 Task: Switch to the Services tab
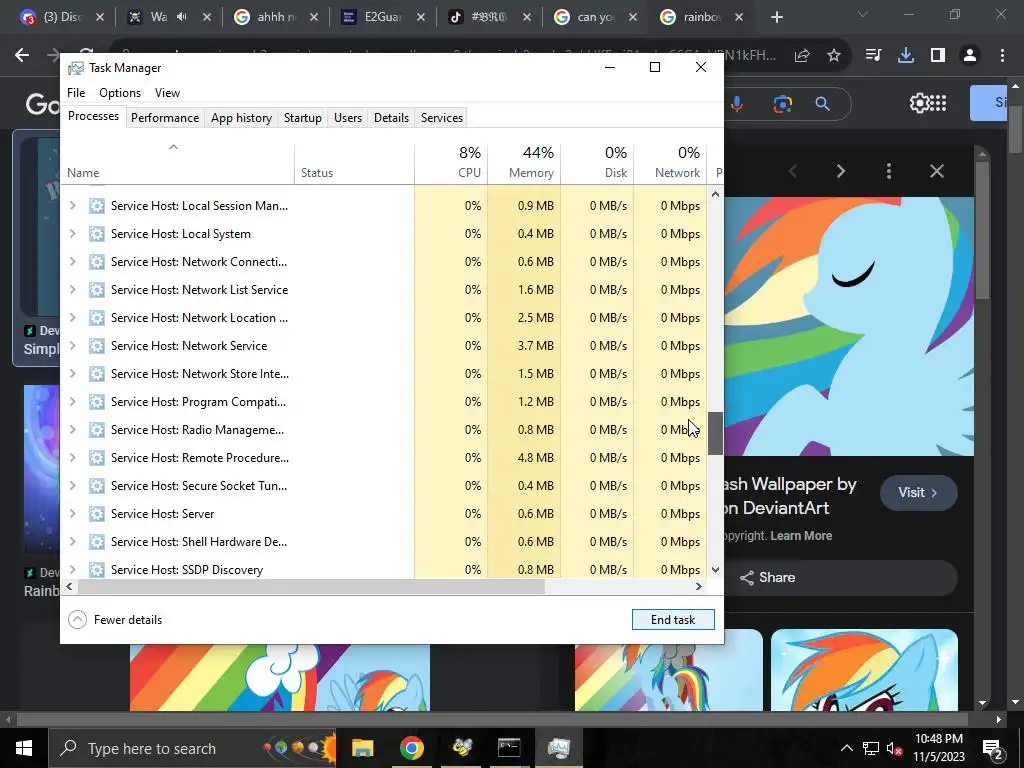tap(441, 118)
